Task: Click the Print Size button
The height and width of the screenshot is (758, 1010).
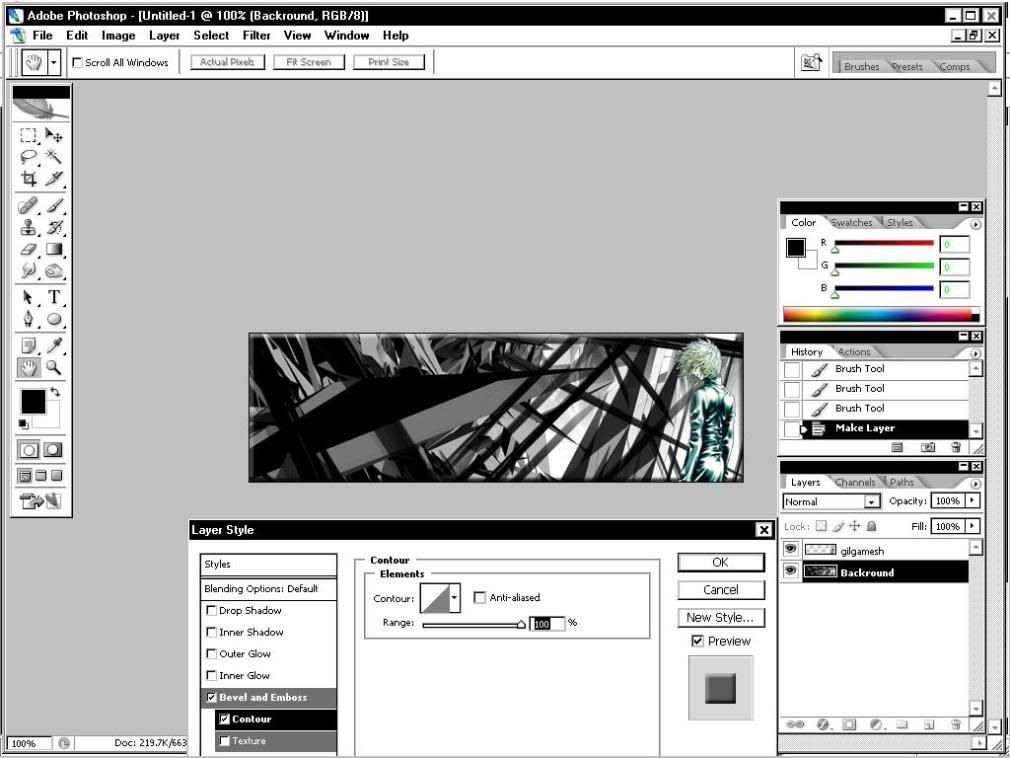Action: (x=388, y=62)
